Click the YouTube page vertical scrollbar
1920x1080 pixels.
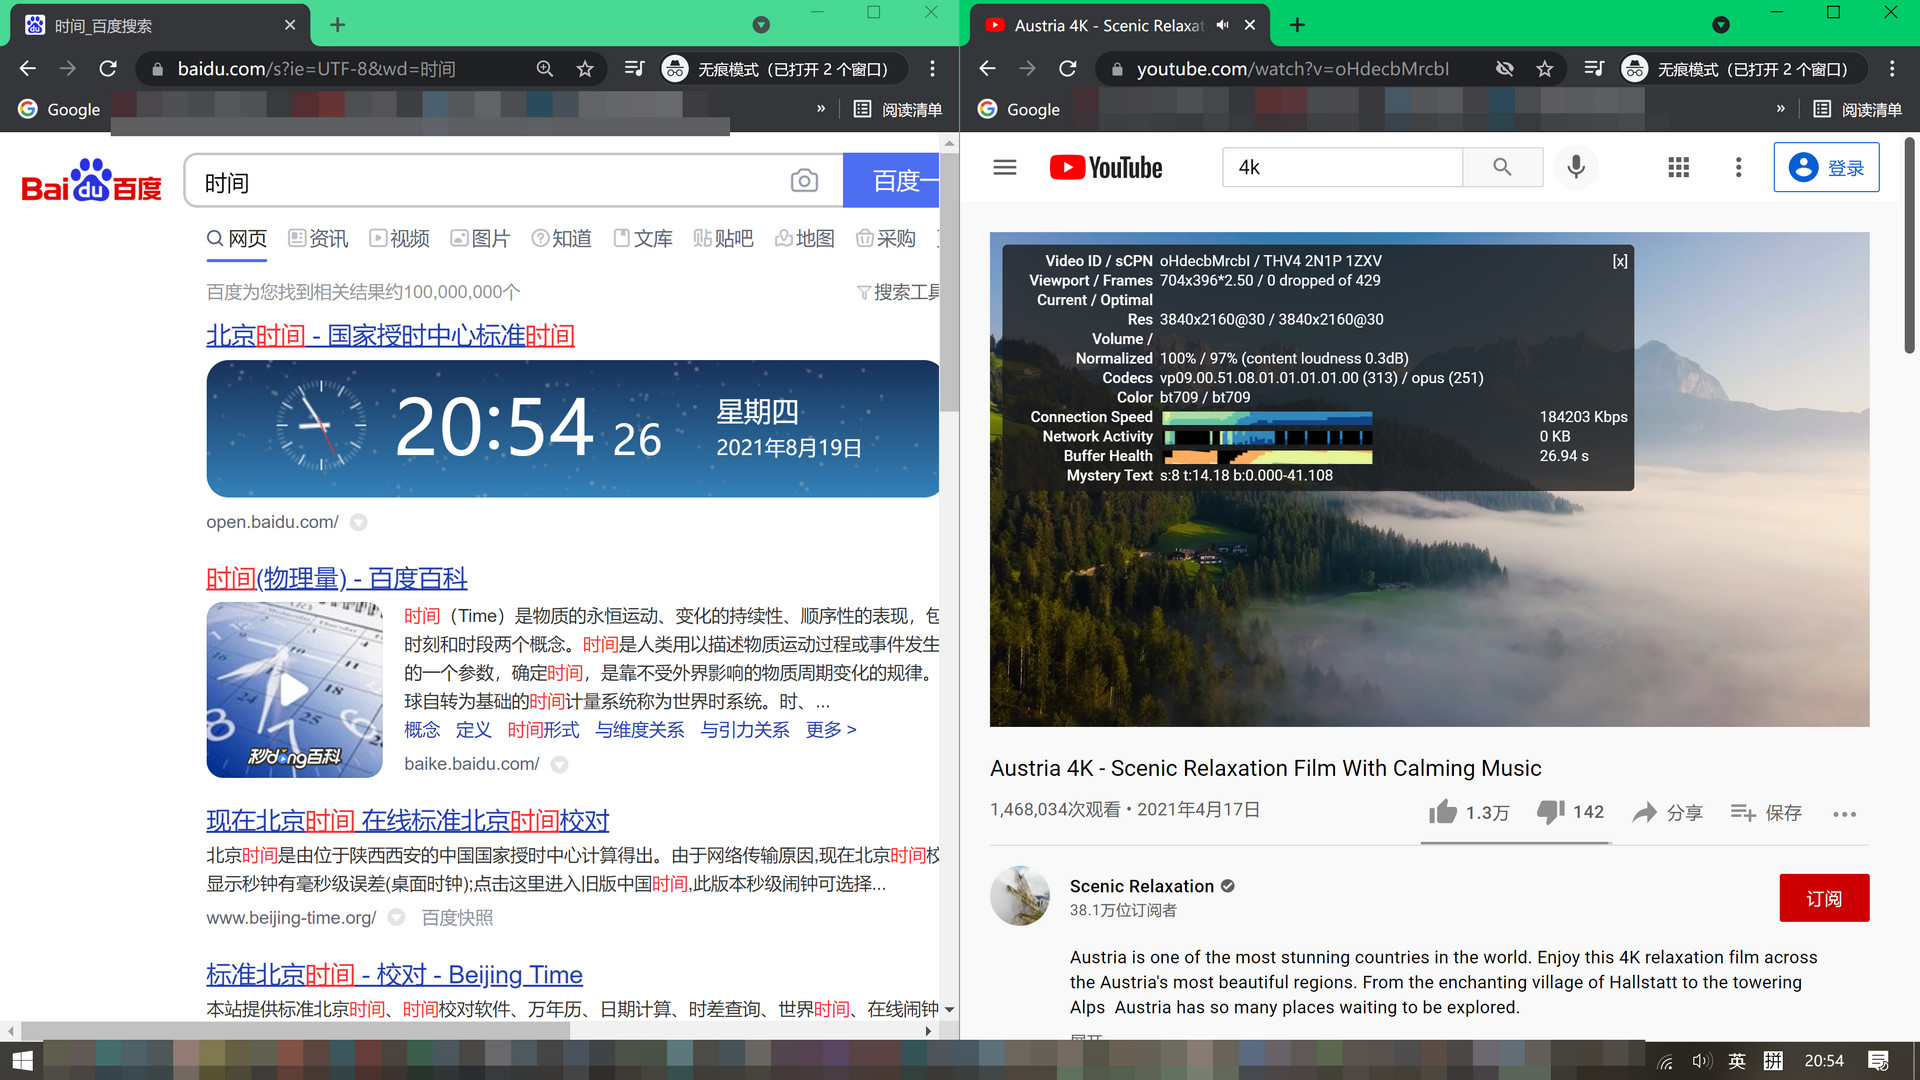[x=1909, y=245]
